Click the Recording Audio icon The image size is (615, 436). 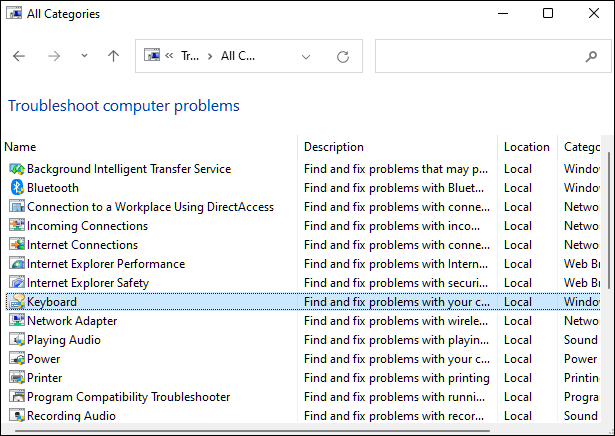[17, 416]
